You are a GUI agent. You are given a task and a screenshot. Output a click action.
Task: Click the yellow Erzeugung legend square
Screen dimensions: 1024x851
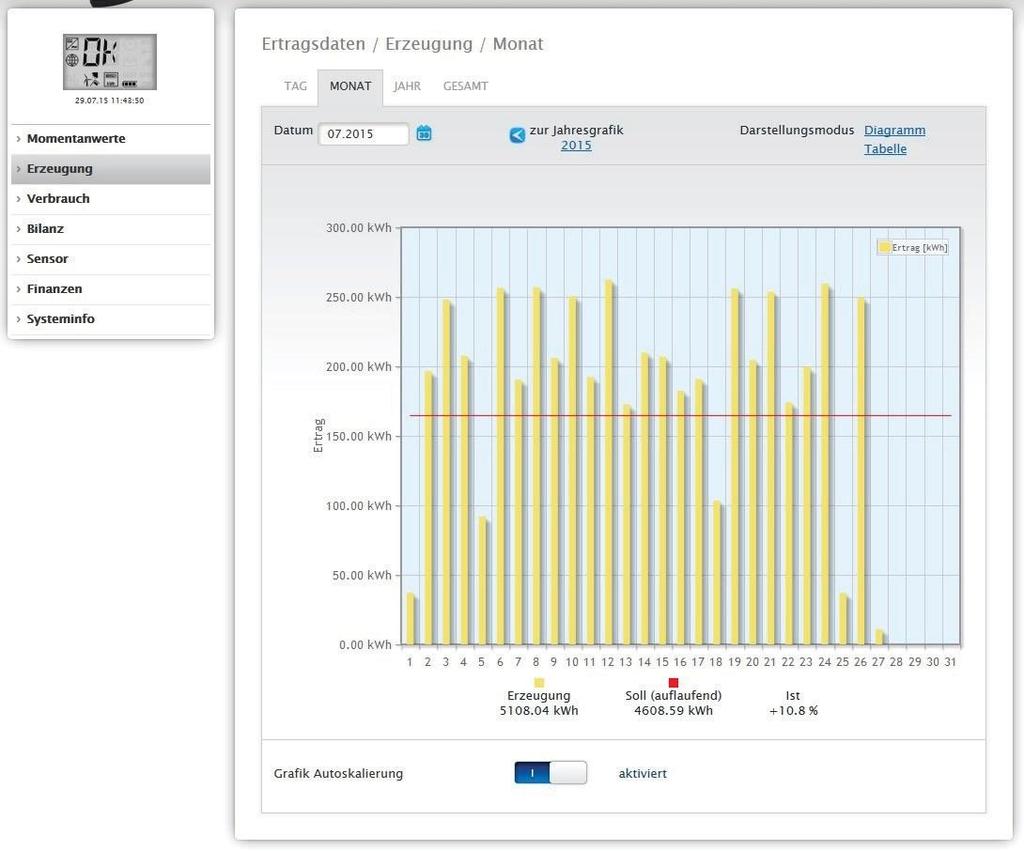539,682
